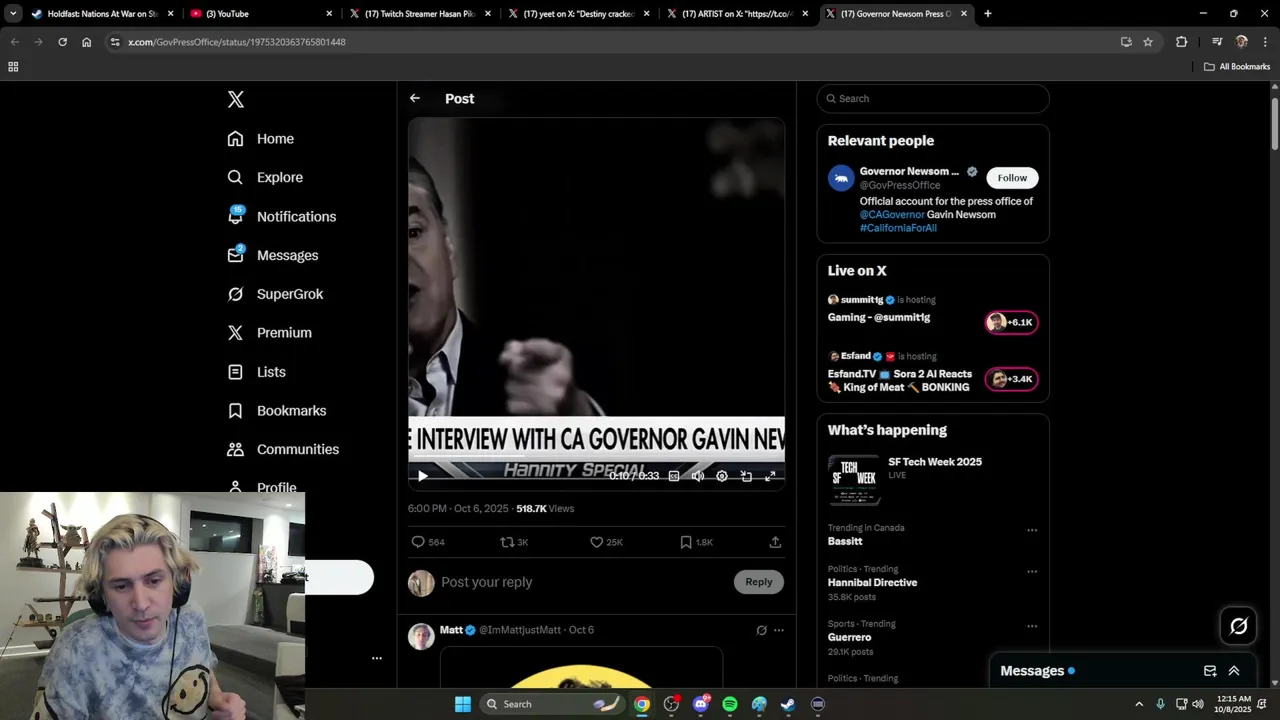This screenshot has width=1280, height=720.
Task: Open Grok explain icon on Matt's reply
Action: [761, 630]
